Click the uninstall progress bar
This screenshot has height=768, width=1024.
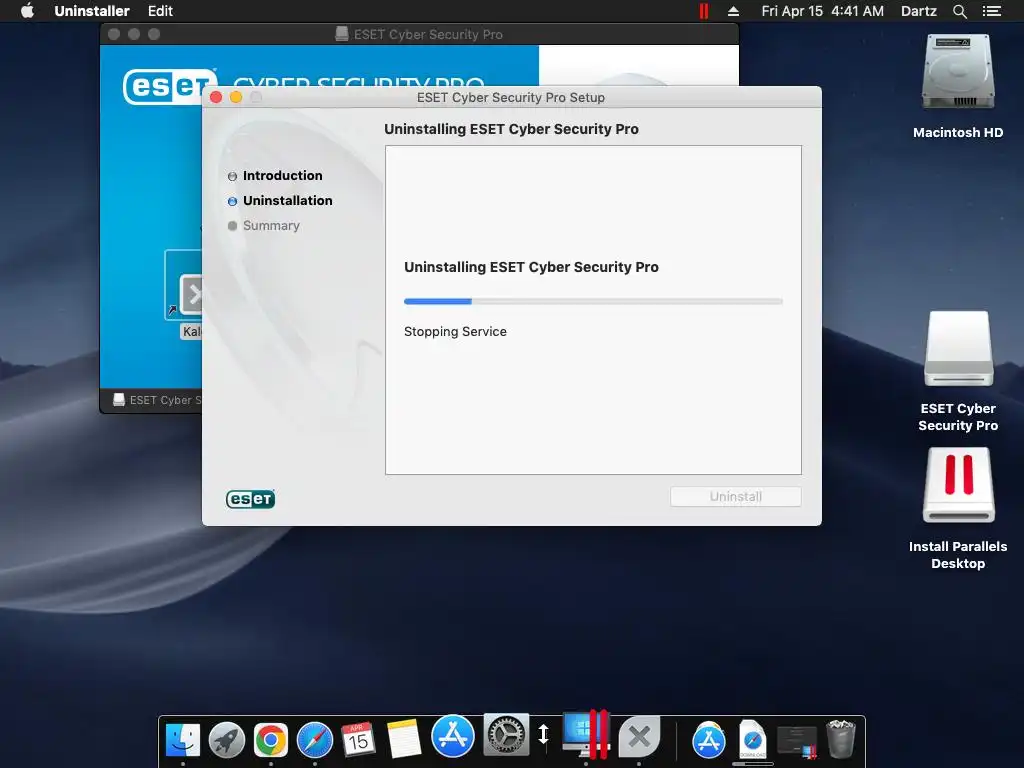(593, 301)
